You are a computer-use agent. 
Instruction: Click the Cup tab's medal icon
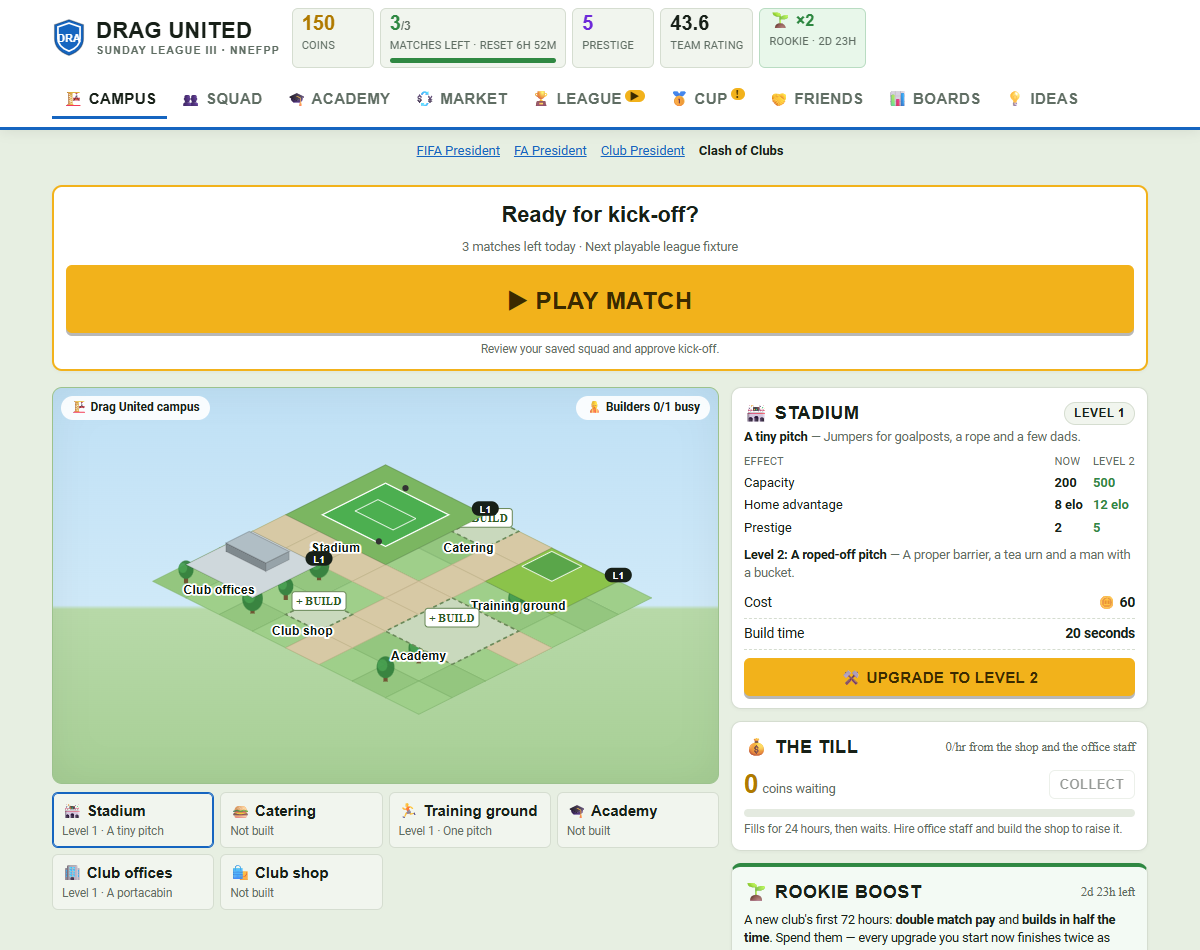pos(679,99)
